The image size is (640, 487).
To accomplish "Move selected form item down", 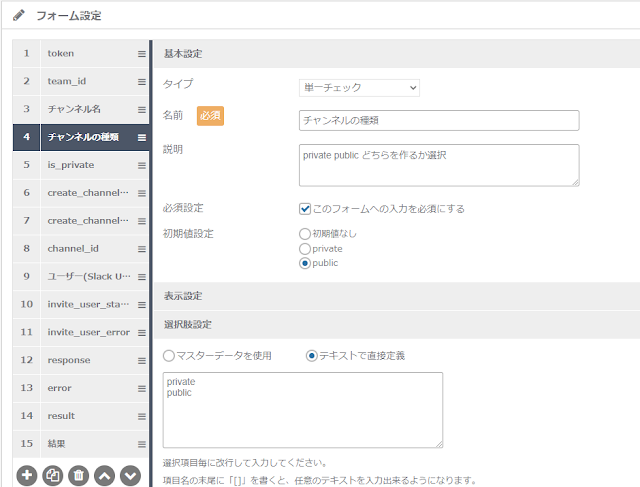I will [x=130, y=476].
